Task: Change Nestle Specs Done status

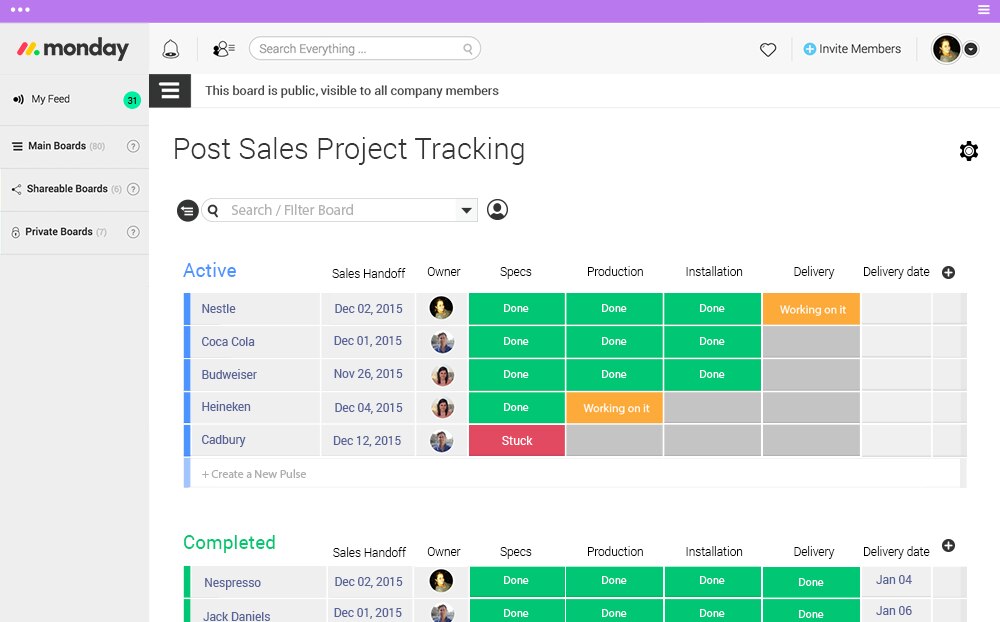Action: 517,309
